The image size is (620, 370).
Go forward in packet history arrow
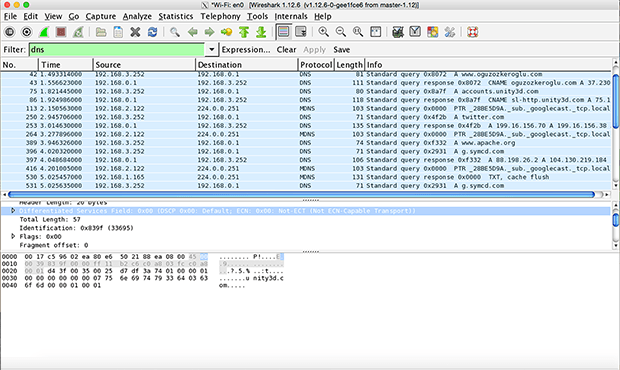click(209, 32)
